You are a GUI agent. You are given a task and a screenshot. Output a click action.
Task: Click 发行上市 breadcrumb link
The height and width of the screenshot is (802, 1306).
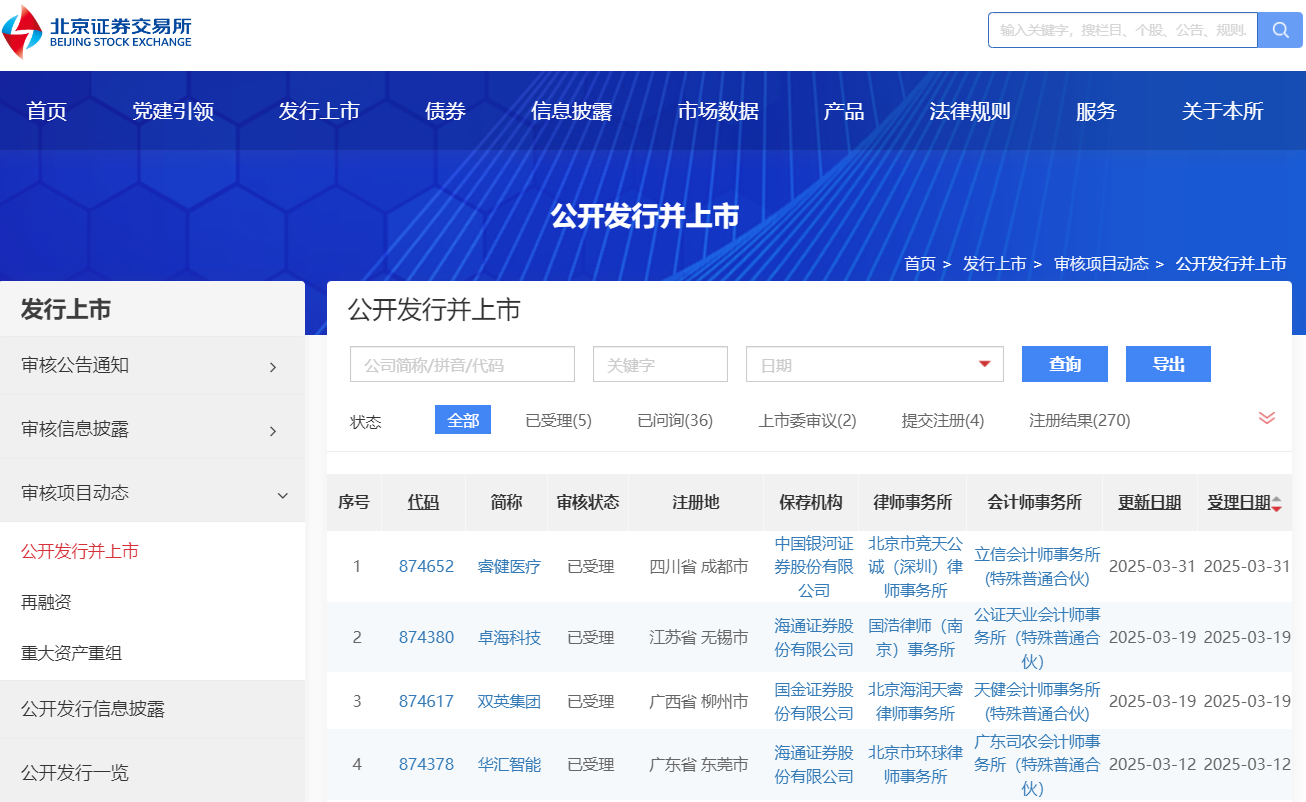click(x=994, y=264)
